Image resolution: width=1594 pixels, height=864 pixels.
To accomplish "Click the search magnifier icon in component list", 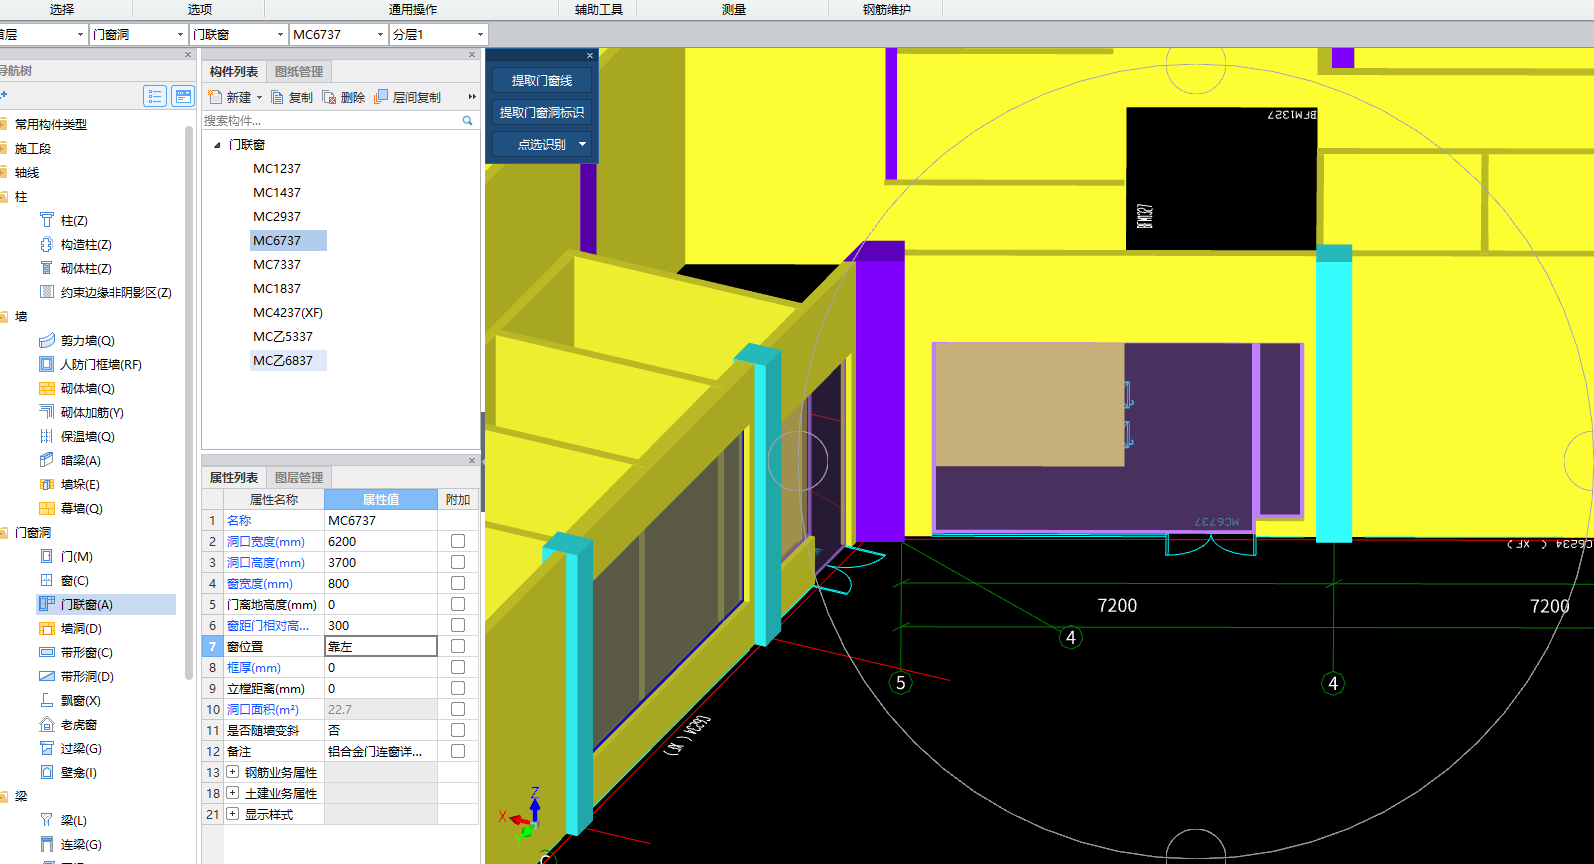I will coord(467,120).
